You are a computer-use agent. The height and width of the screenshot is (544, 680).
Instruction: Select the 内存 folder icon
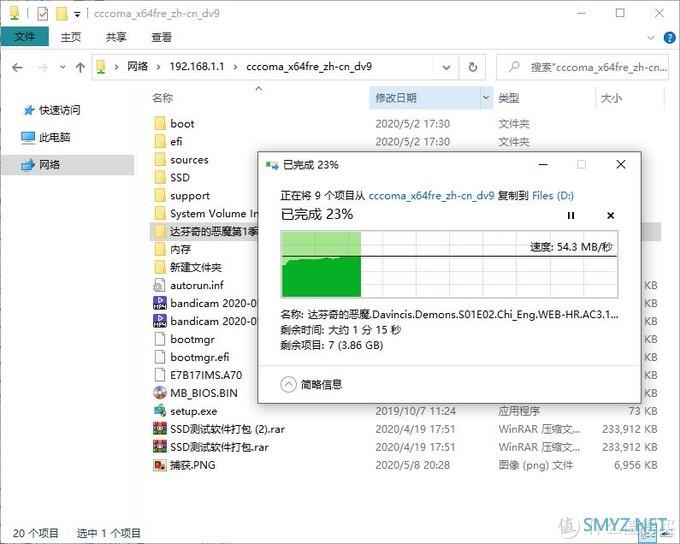tap(160, 249)
